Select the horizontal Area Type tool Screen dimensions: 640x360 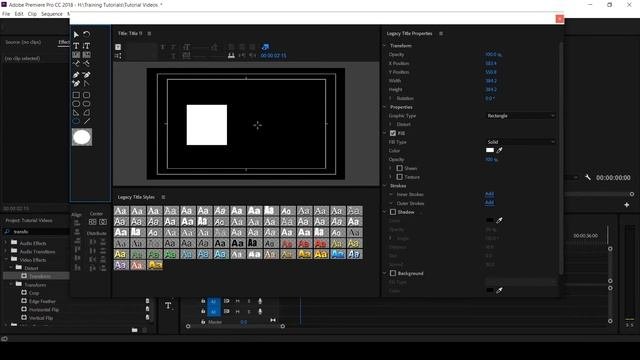coord(76,55)
